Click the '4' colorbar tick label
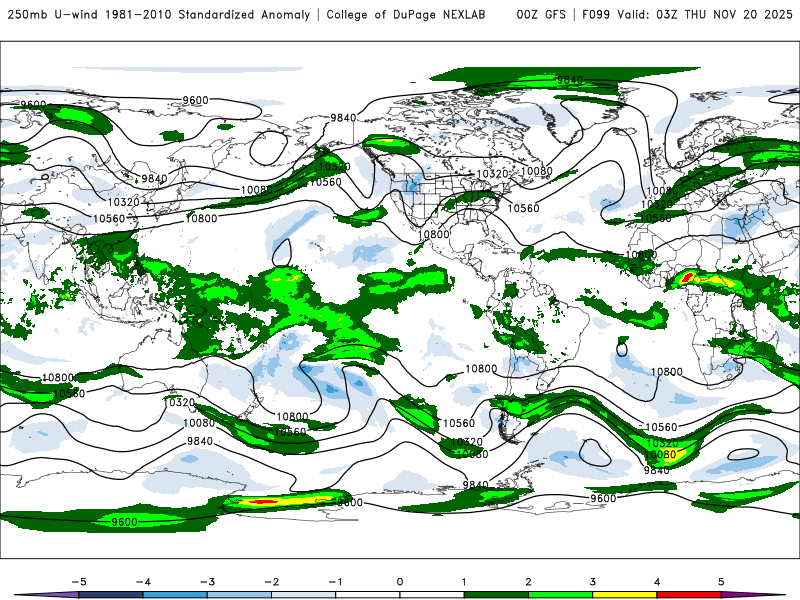The height and width of the screenshot is (600, 800). point(657,582)
